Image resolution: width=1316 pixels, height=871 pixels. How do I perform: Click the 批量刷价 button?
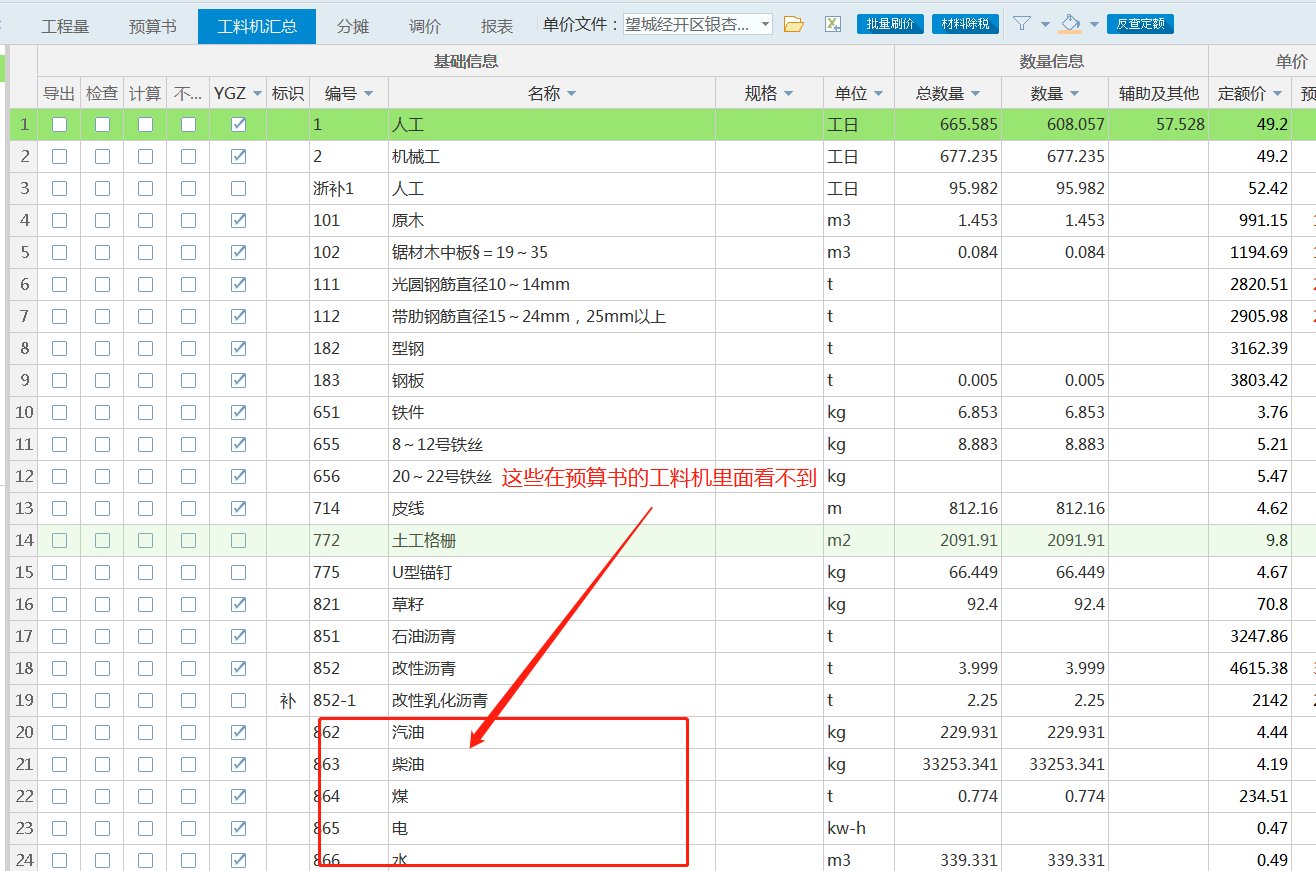click(890, 24)
